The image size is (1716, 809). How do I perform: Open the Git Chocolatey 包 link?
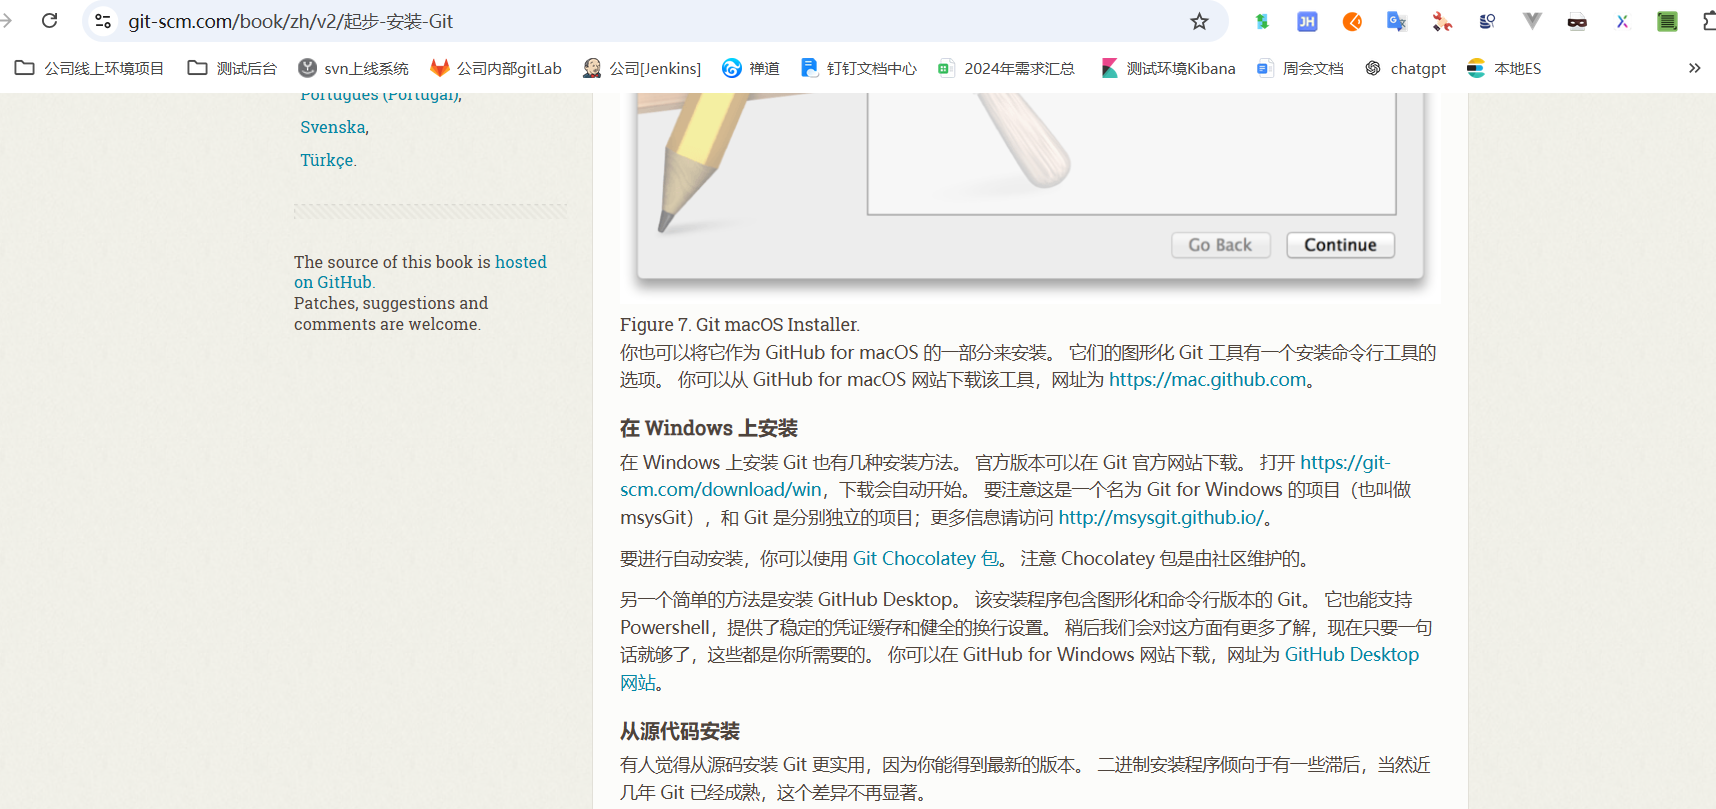click(925, 559)
